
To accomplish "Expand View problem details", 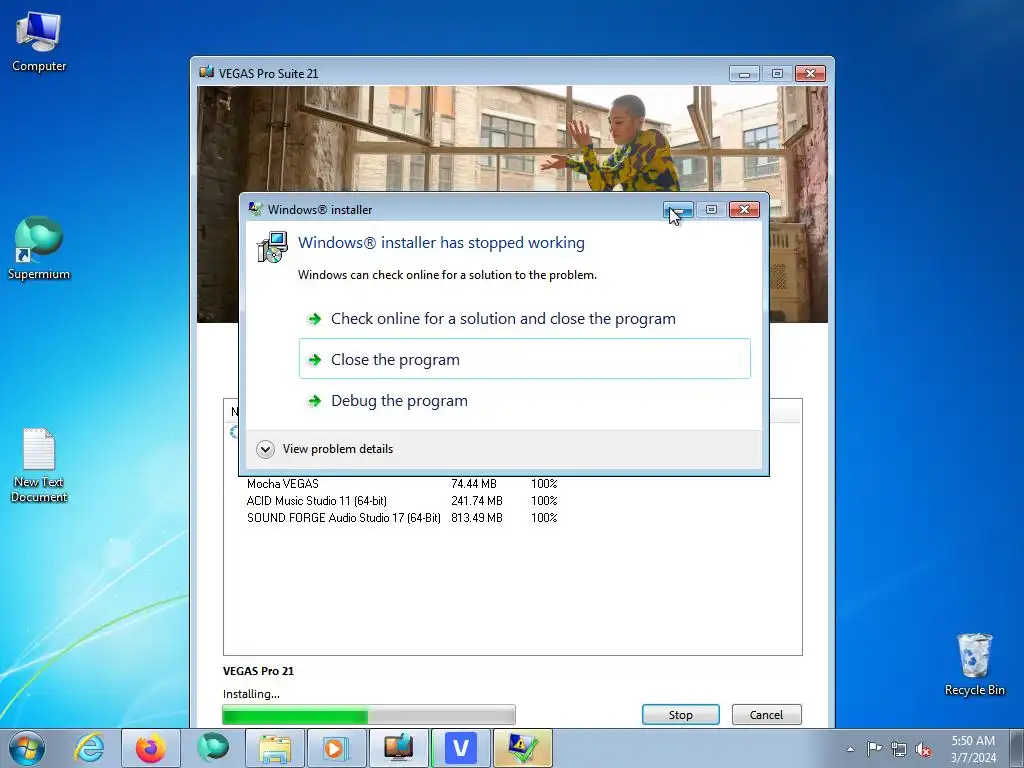I will [325, 449].
